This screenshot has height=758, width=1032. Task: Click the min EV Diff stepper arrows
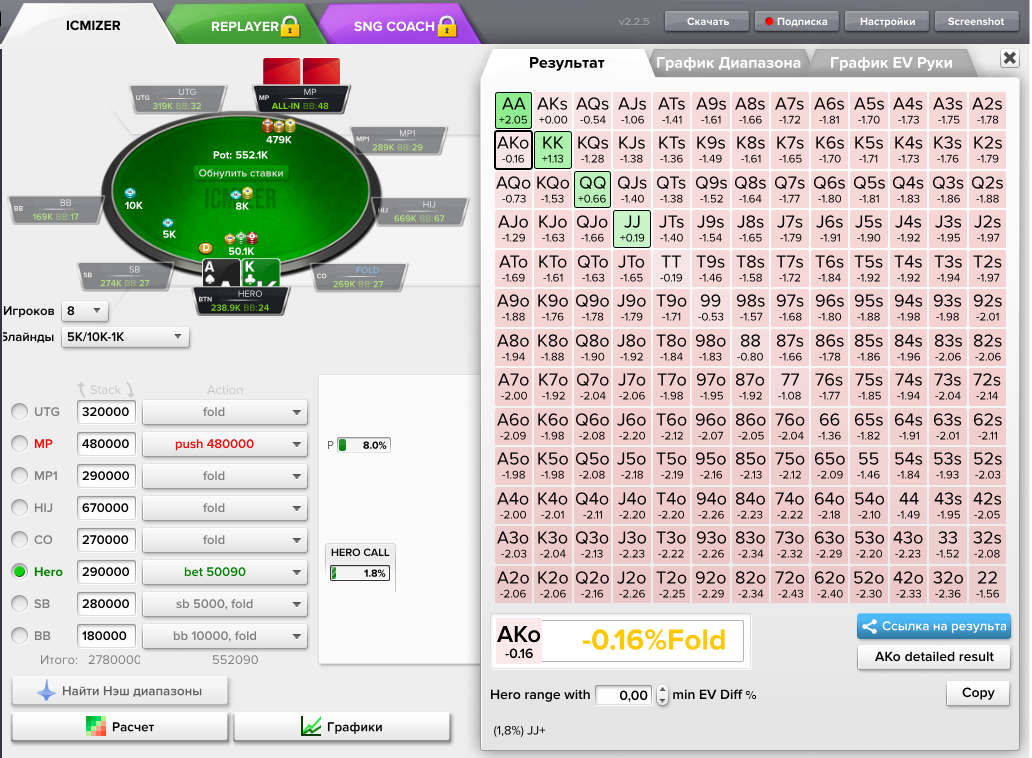663,695
